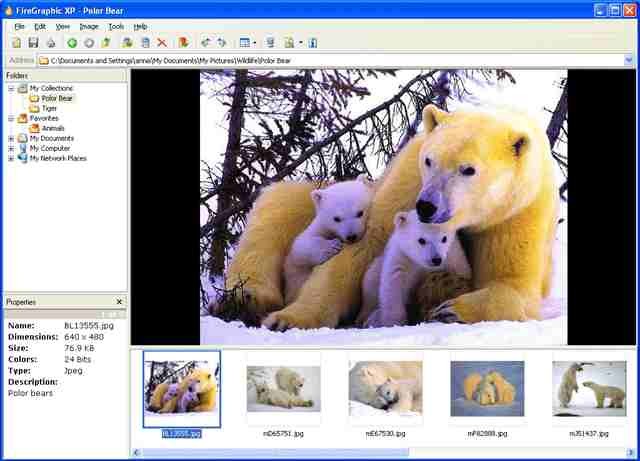Expand the My Documents tree node
Image resolution: width=640 pixels, height=461 pixels.
(11, 138)
